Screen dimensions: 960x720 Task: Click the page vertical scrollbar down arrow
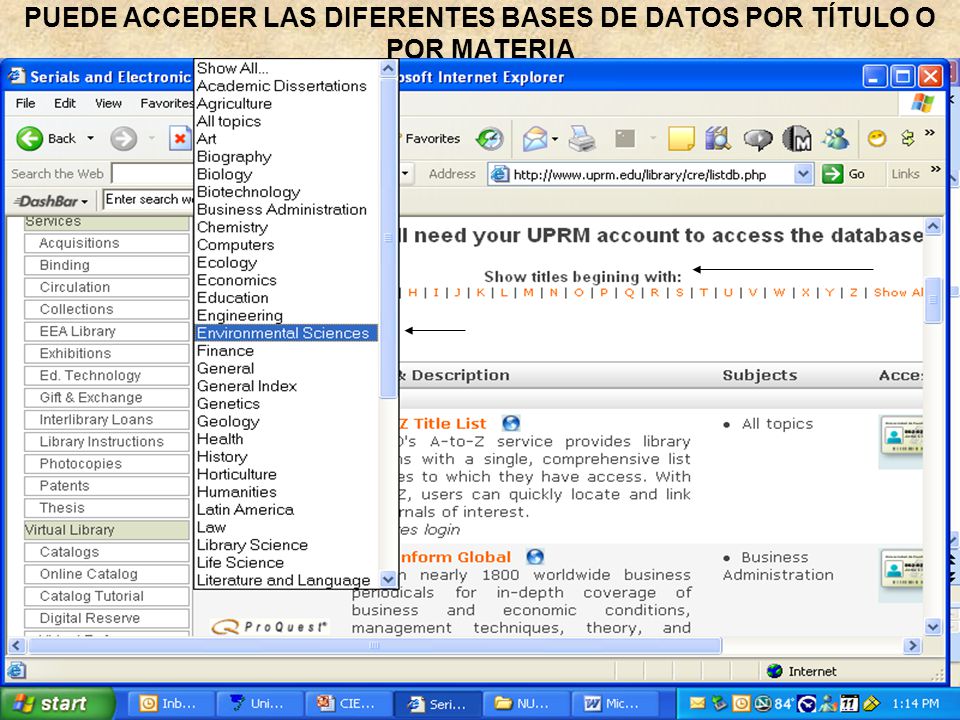tap(932, 626)
